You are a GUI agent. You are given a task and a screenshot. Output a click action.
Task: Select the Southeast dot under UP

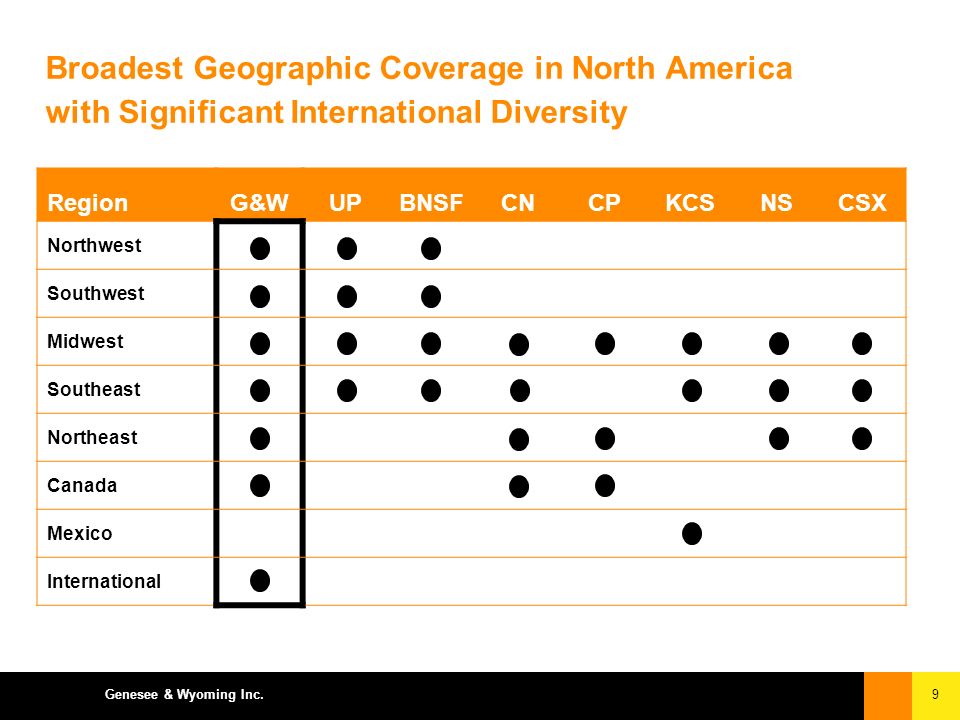[x=347, y=391]
